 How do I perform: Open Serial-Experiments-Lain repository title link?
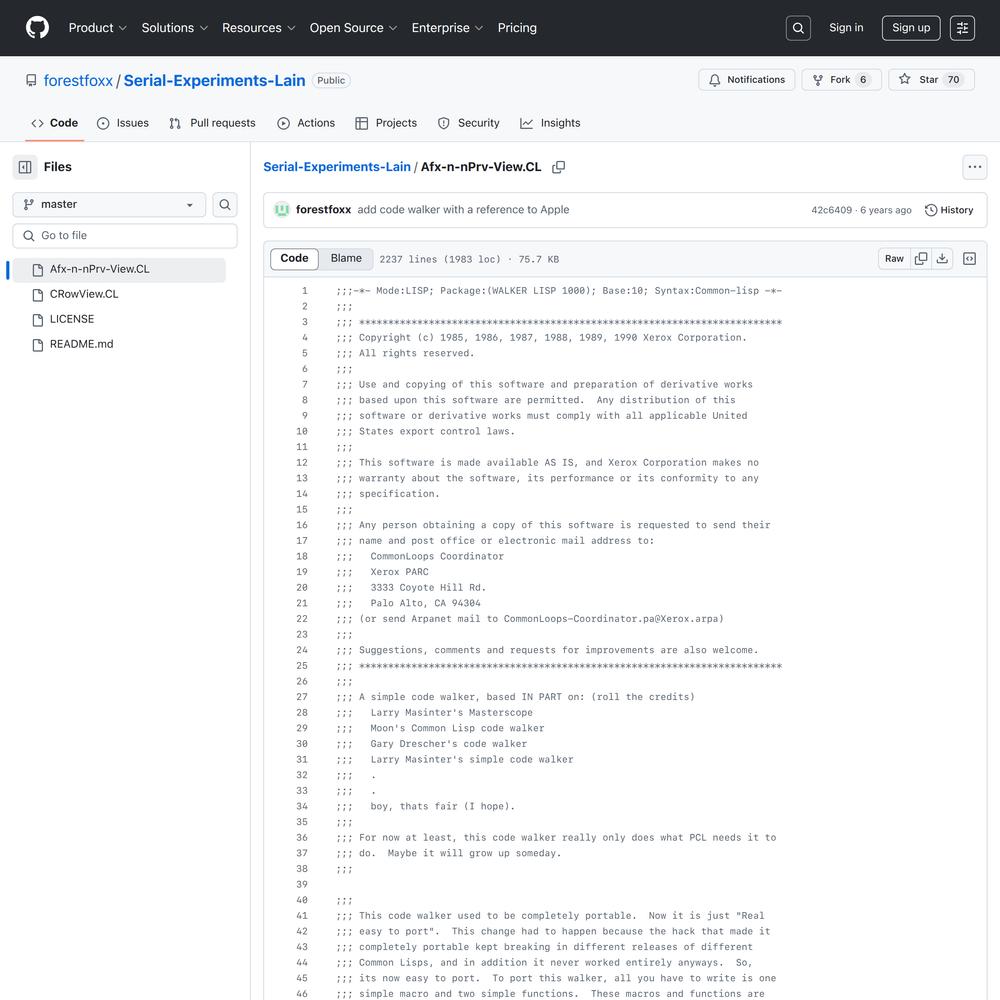click(214, 80)
